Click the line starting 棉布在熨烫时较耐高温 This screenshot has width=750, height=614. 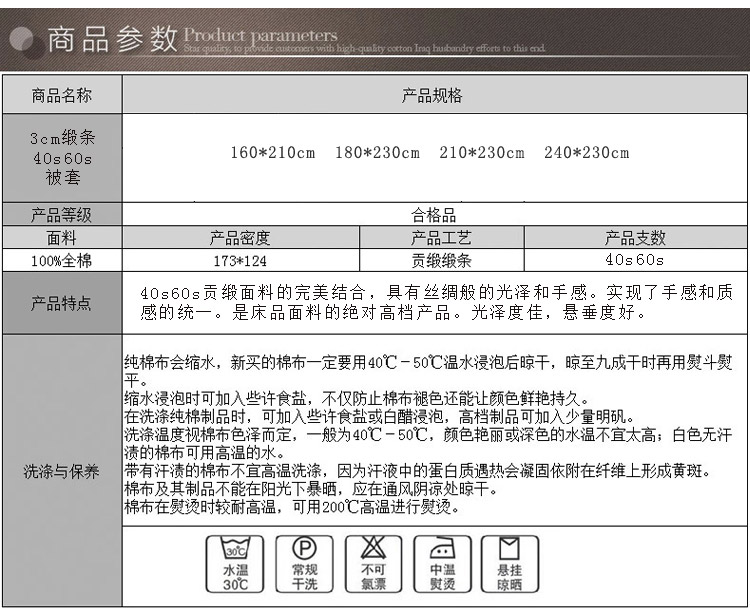click(x=292, y=506)
